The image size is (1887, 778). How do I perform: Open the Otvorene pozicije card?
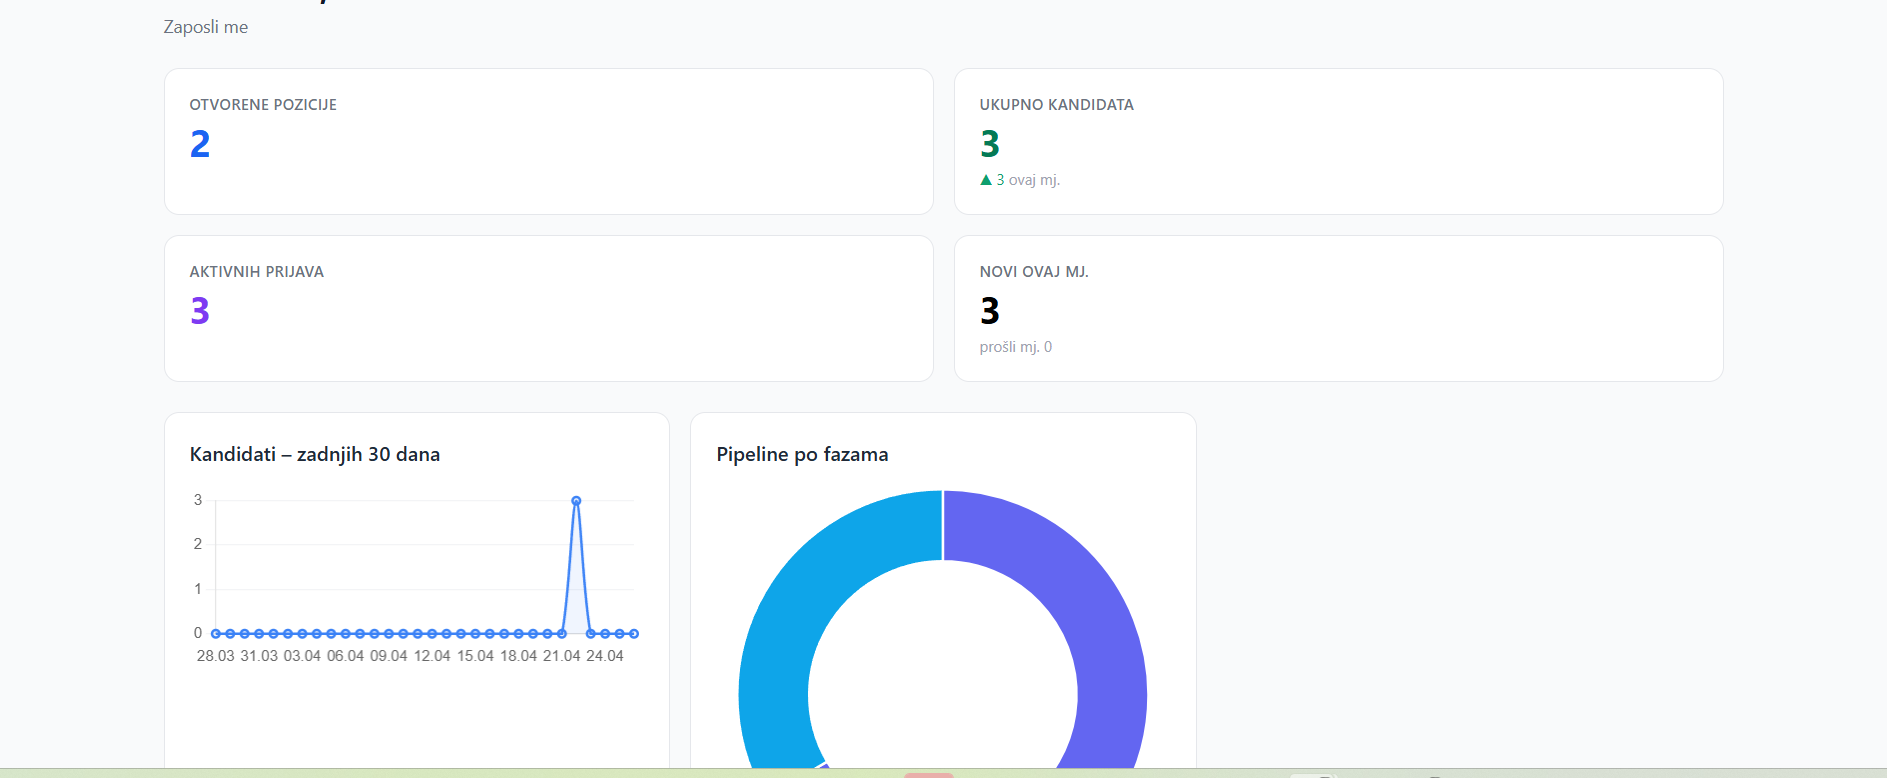coord(548,141)
